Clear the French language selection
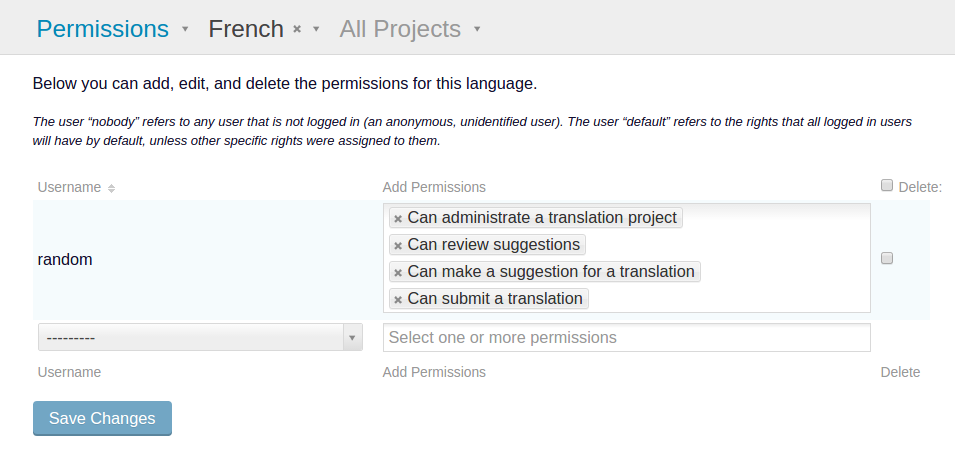Image resolution: width=955 pixels, height=474 pixels. [297, 29]
